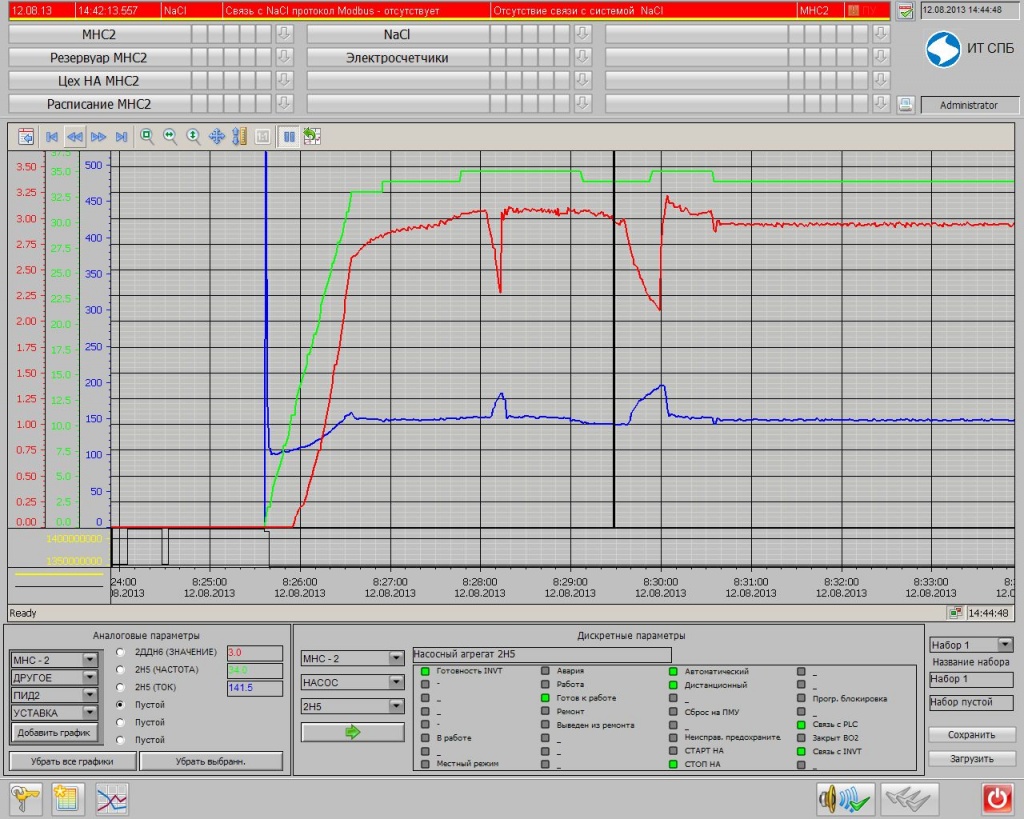Select the 2ДДН6 (ЗНАЧЕНИЕ) radio button

(x=120, y=652)
